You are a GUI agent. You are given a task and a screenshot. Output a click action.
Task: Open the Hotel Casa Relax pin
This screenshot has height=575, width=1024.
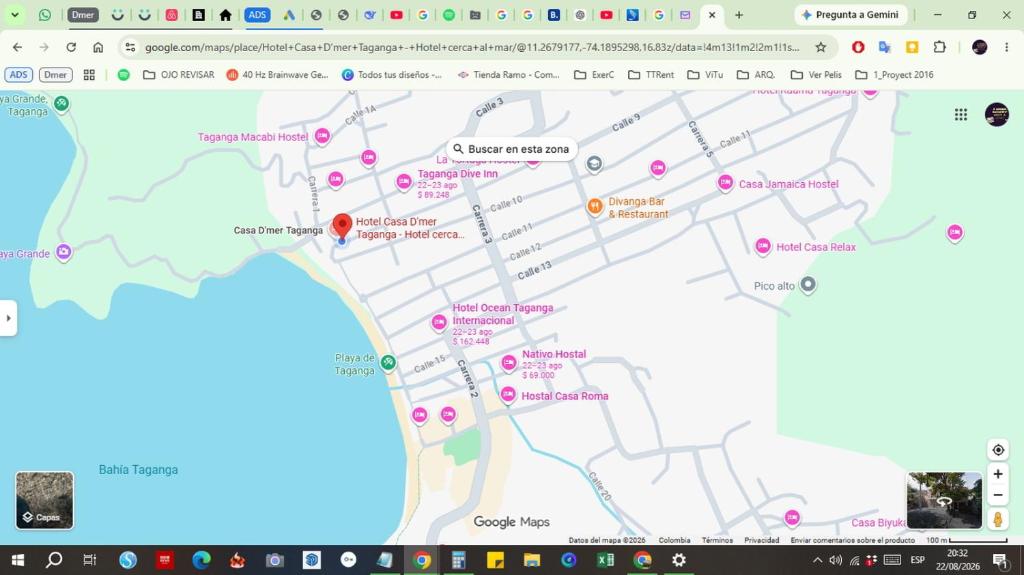coord(763,246)
